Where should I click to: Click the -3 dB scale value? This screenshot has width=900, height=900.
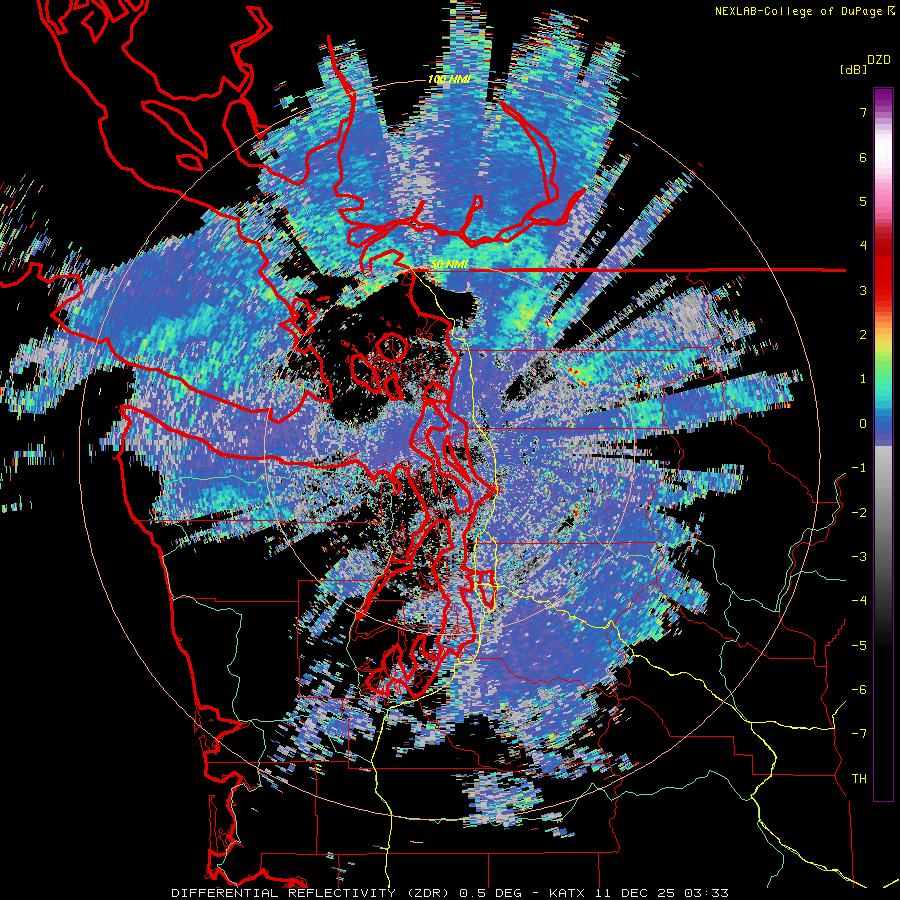pos(859,557)
